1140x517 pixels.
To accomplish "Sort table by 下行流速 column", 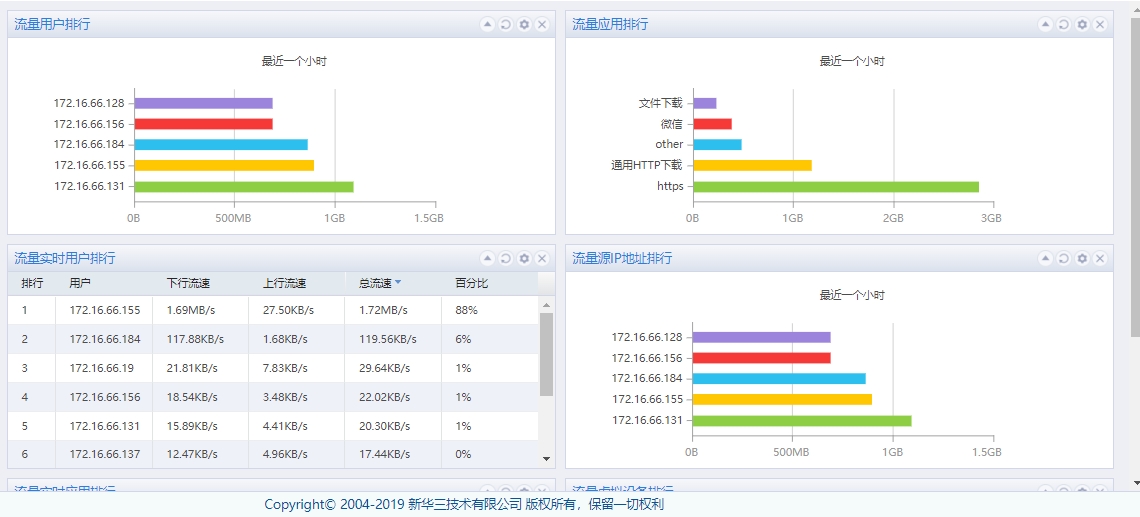I will click(x=188, y=283).
